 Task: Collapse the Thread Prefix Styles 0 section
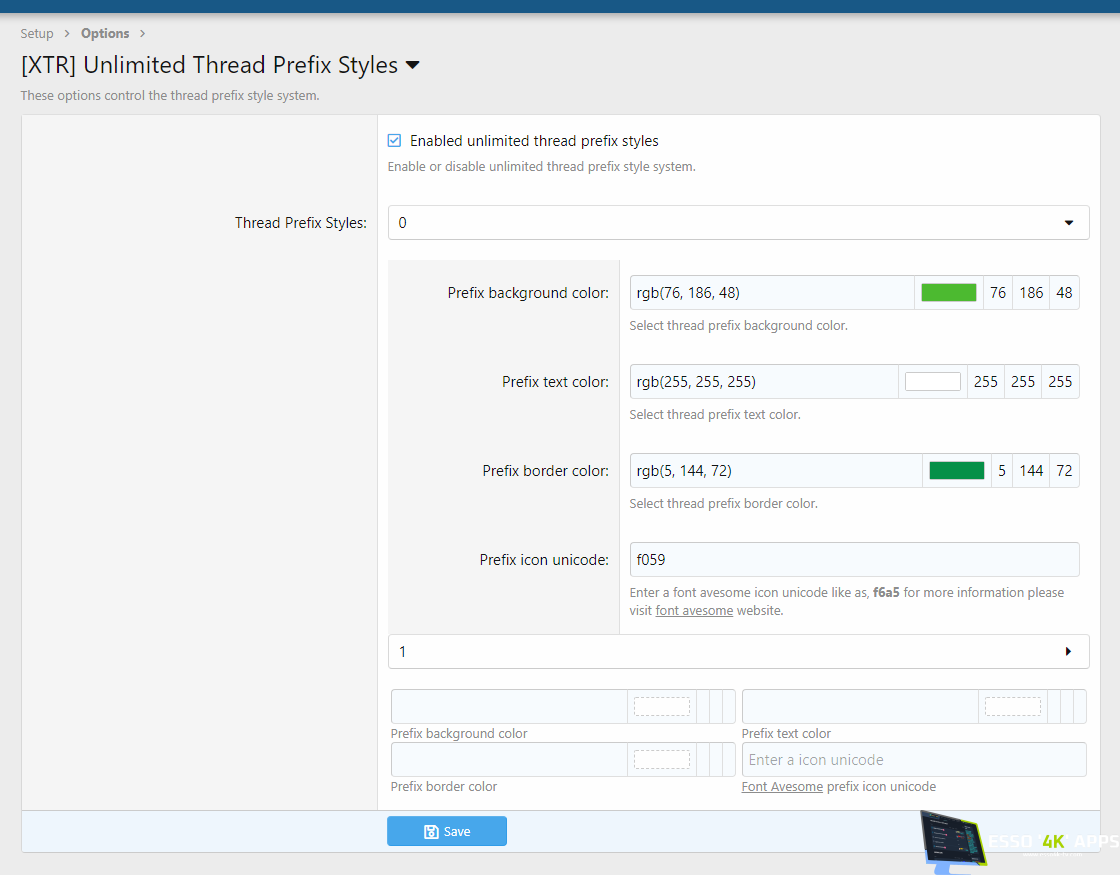point(1068,223)
